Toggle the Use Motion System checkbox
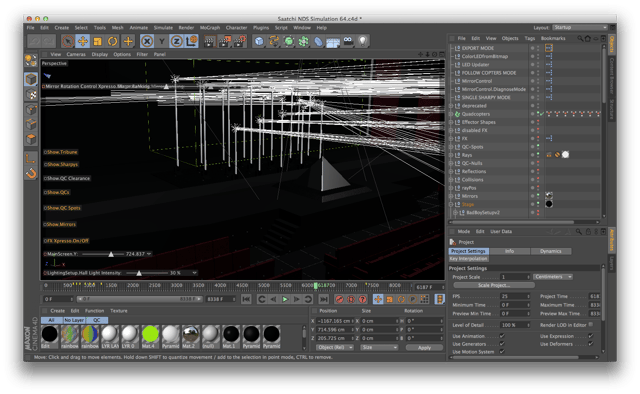Screen dimensions: 640x394 tap(502, 352)
